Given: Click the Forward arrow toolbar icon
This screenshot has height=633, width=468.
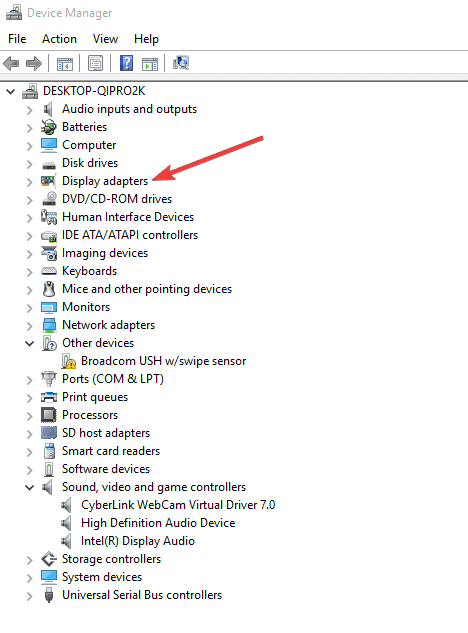Looking at the screenshot, I should (x=34, y=63).
